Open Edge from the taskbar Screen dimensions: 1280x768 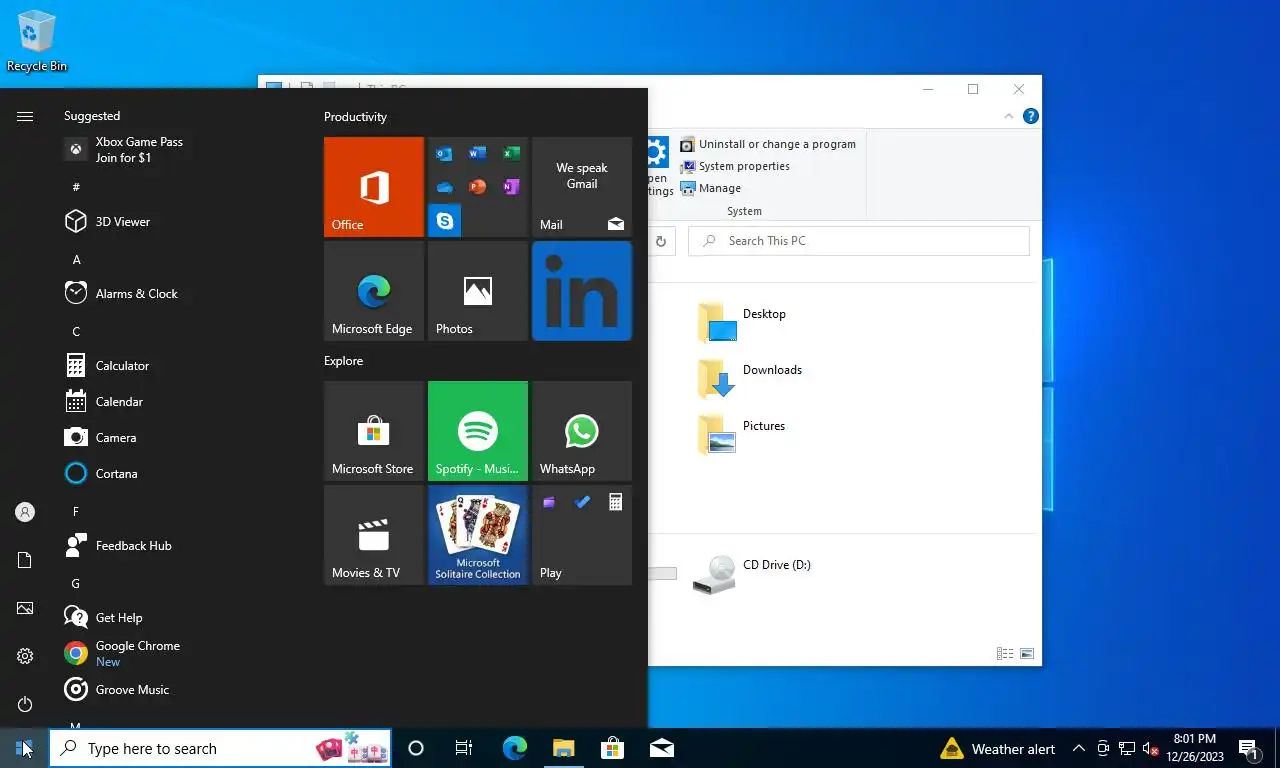514,748
